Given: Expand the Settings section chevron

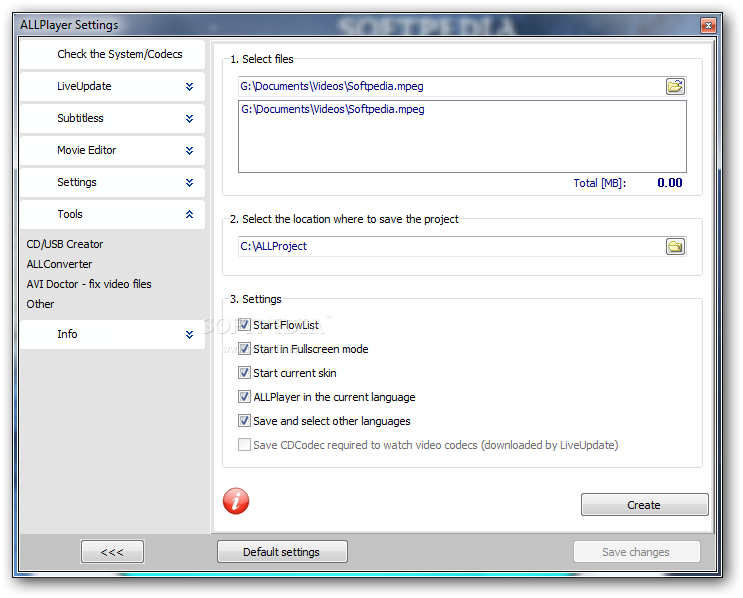Looking at the screenshot, I should coord(190,182).
